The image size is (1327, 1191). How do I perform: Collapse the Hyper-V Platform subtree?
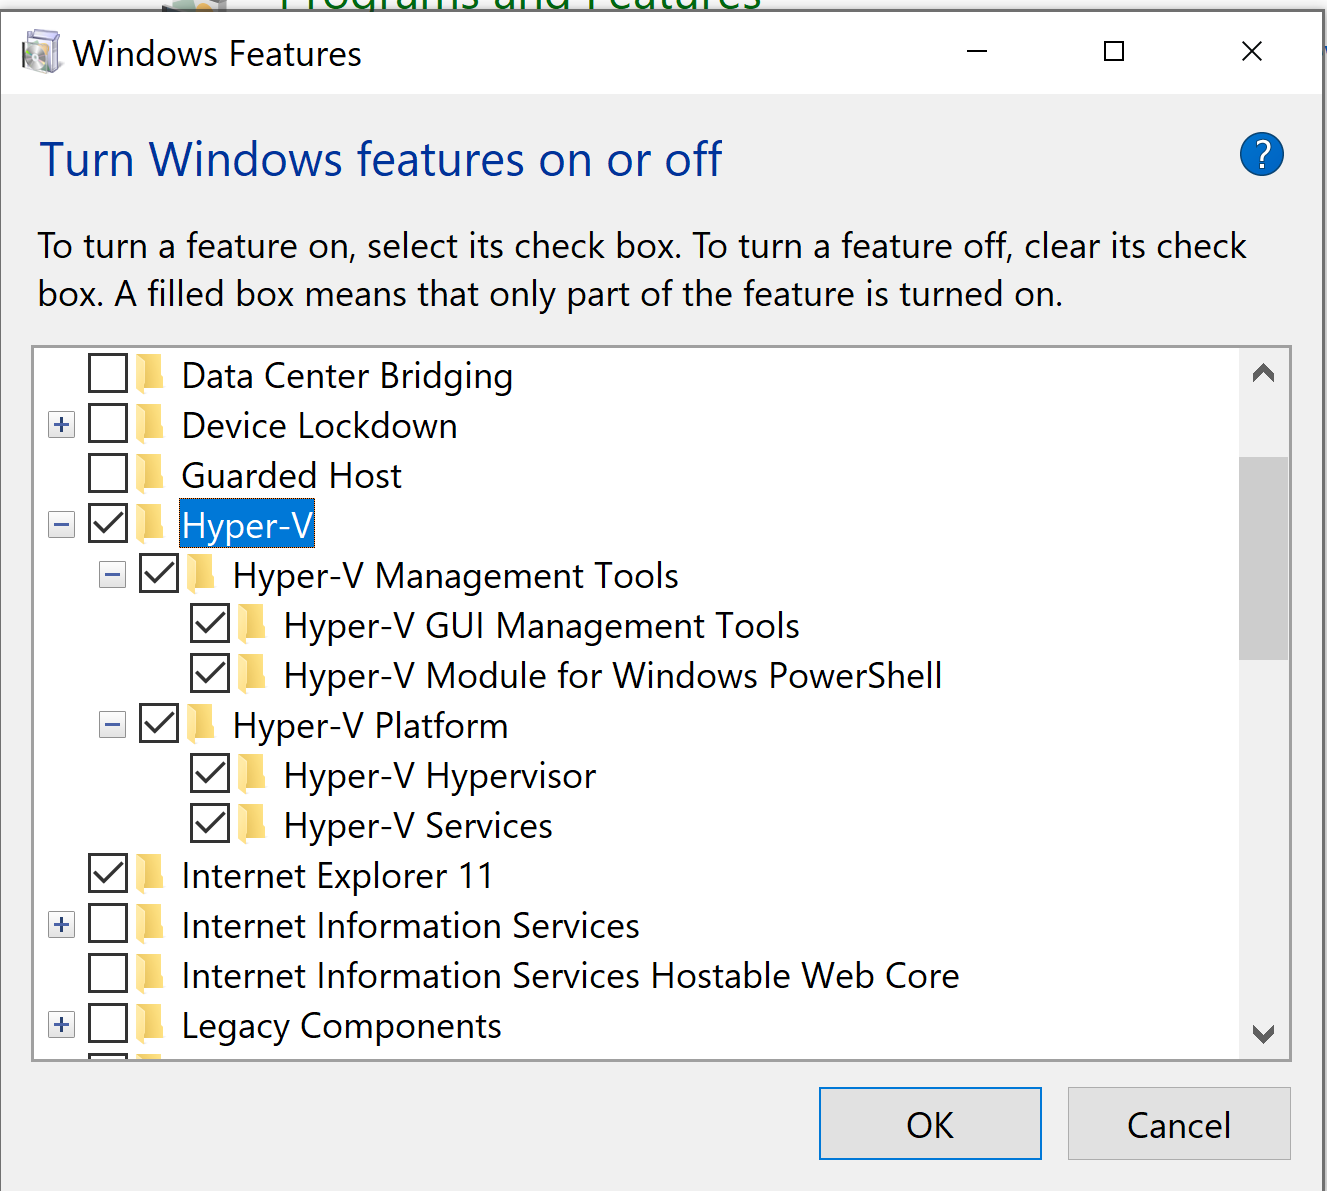tap(113, 725)
